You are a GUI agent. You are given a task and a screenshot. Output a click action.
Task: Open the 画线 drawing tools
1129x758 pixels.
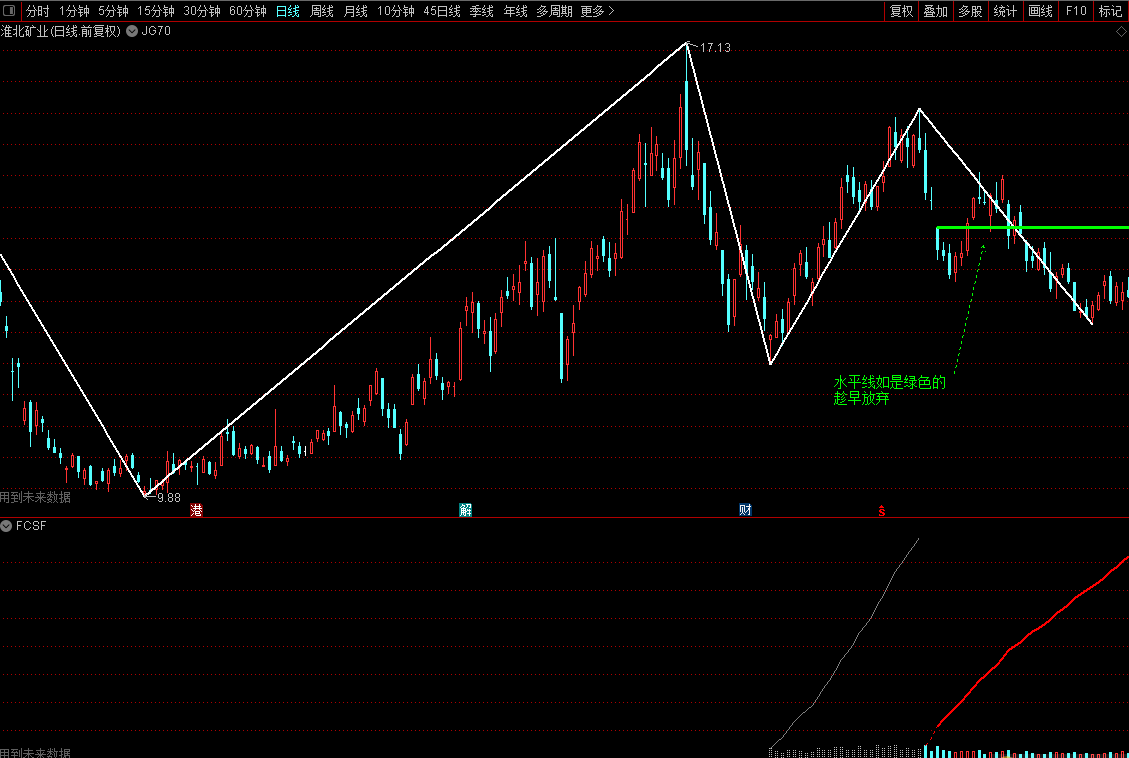coord(1040,11)
